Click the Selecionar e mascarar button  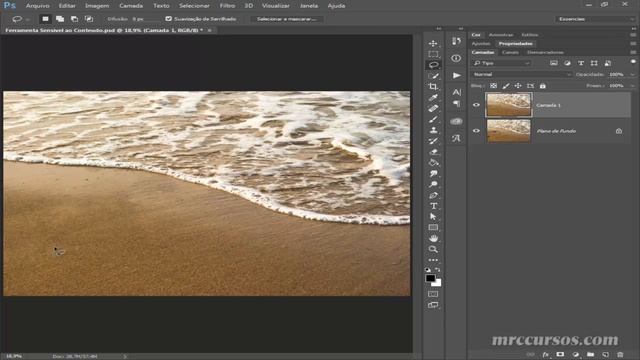tap(287, 19)
